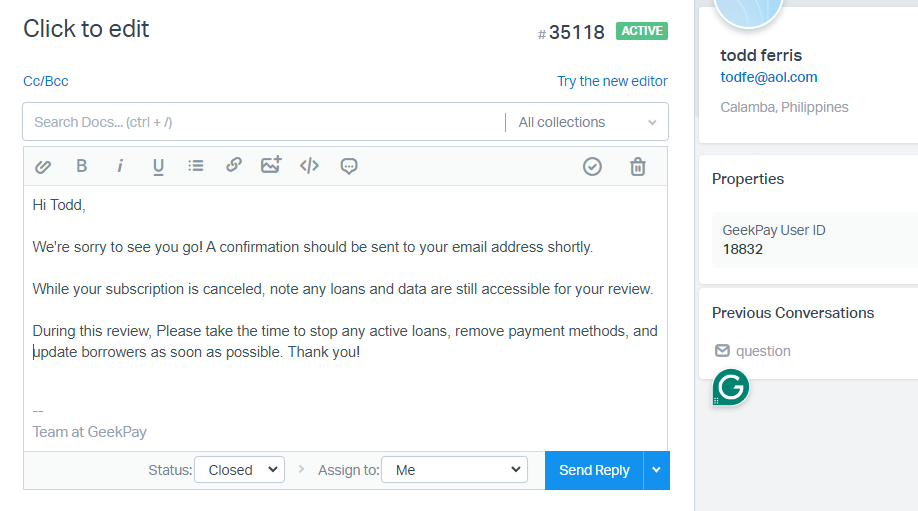Image resolution: width=918 pixels, height=511 pixels.
Task: Open todfe@aol.com email link
Action: pos(769,77)
